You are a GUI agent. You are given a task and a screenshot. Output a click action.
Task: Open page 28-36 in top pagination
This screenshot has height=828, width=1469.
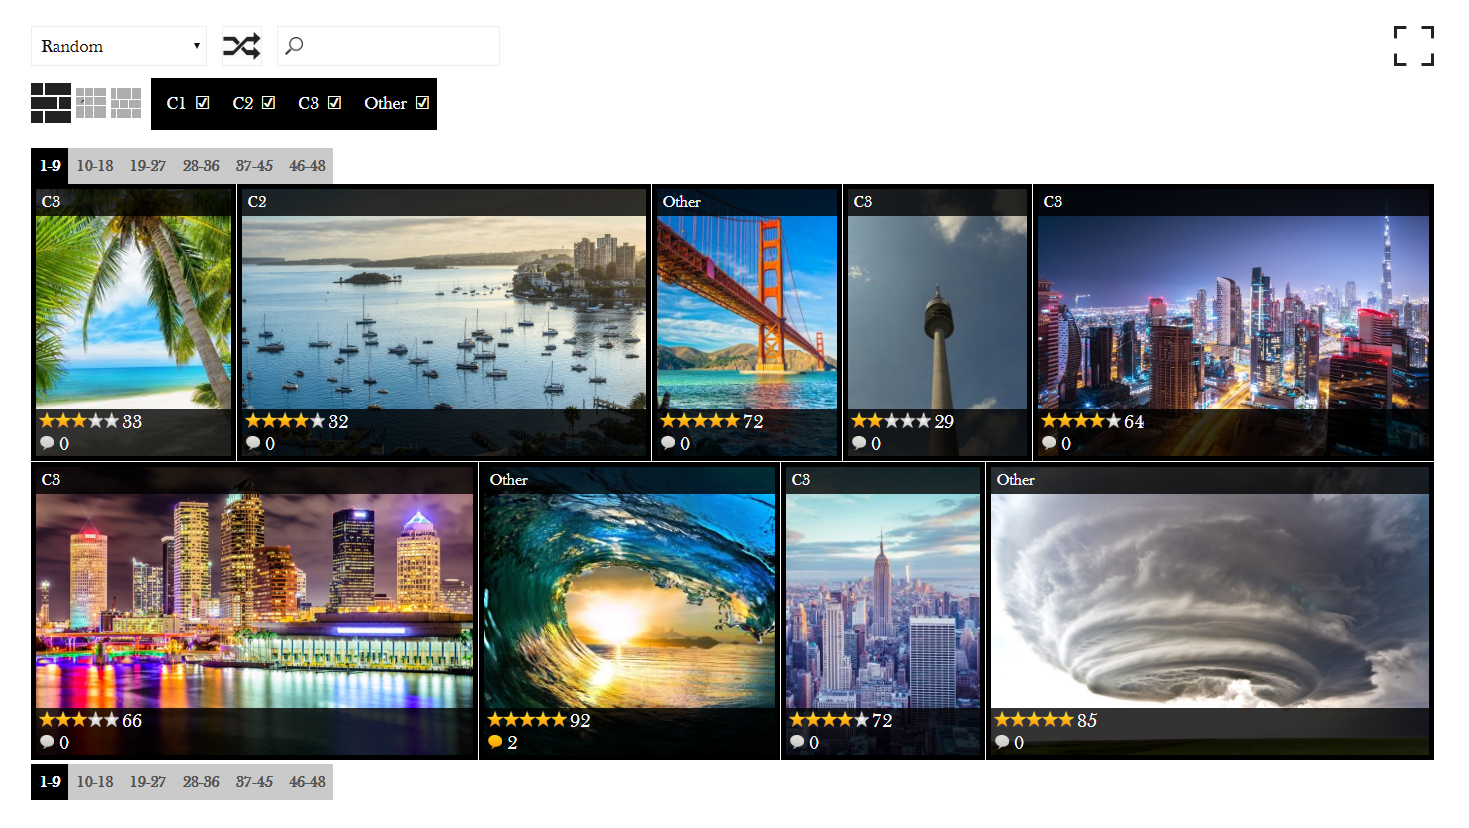tap(201, 166)
